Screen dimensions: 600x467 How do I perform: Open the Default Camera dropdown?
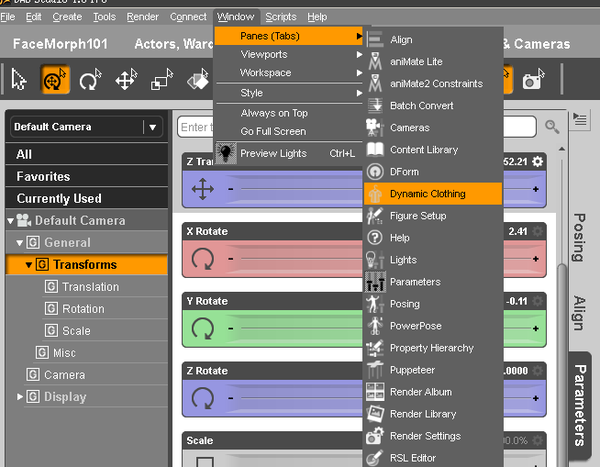pyautogui.click(x=86, y=127)
